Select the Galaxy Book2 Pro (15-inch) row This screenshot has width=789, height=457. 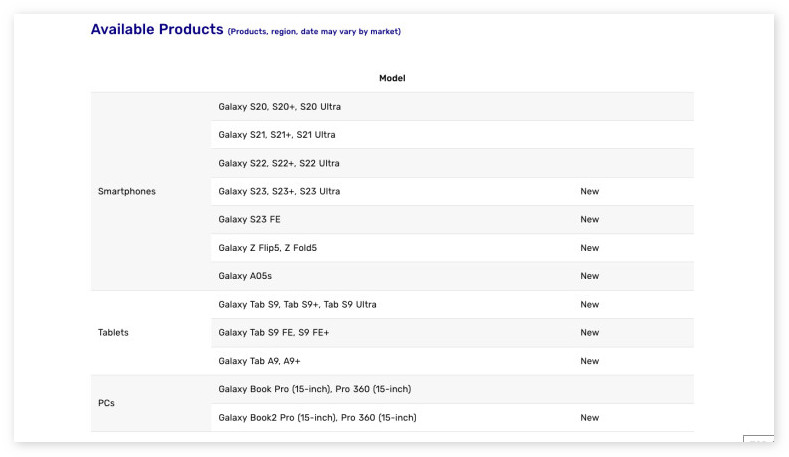(317, 418)
